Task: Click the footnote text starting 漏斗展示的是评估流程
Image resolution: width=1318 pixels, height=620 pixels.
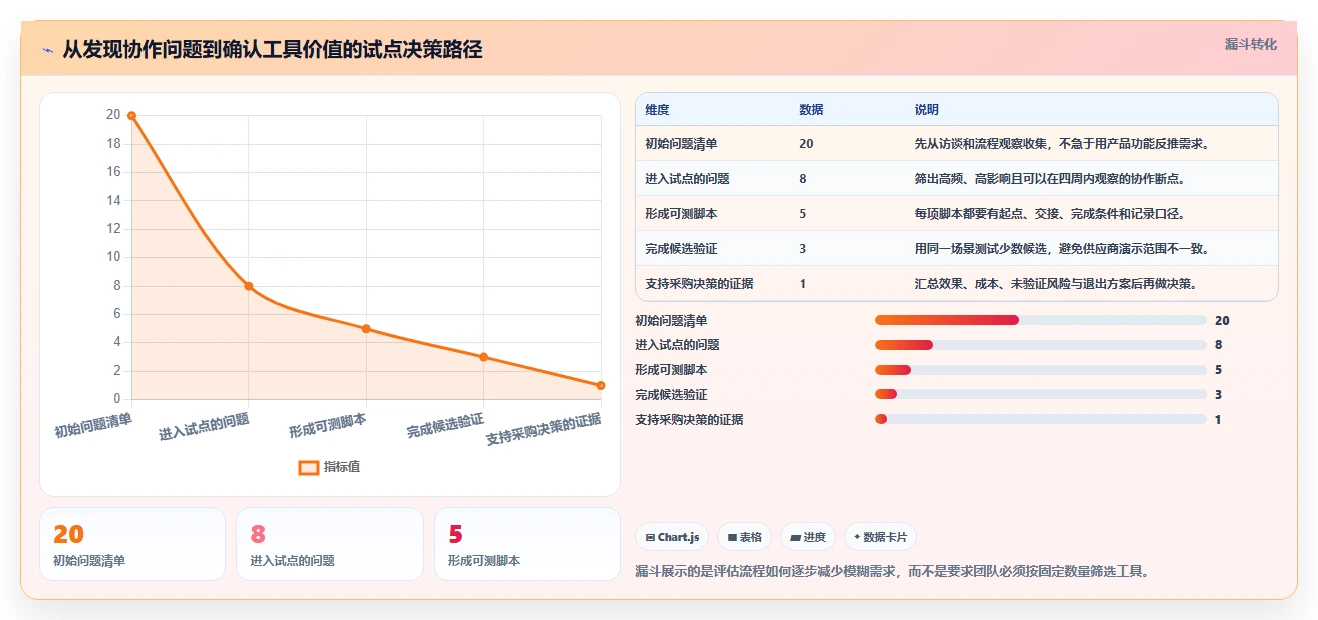Action: click(x=892, y=572)
